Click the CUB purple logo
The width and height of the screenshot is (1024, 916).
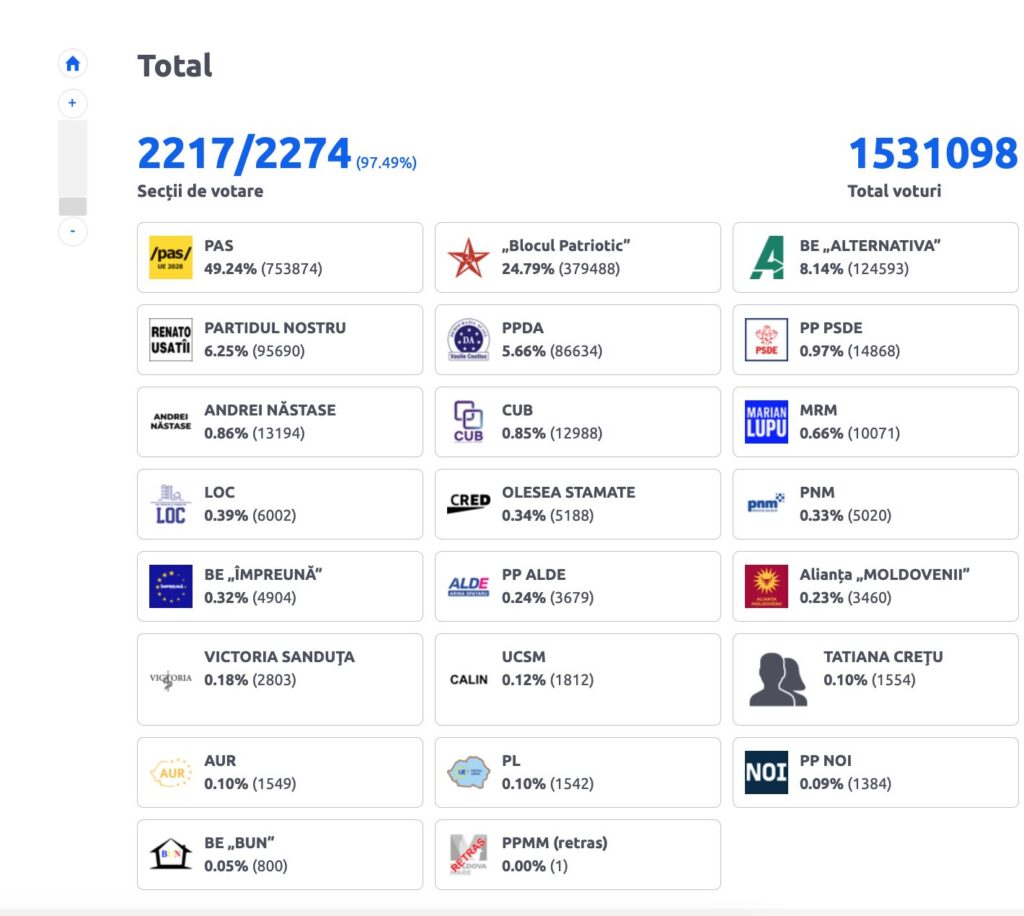pos(468,422)
